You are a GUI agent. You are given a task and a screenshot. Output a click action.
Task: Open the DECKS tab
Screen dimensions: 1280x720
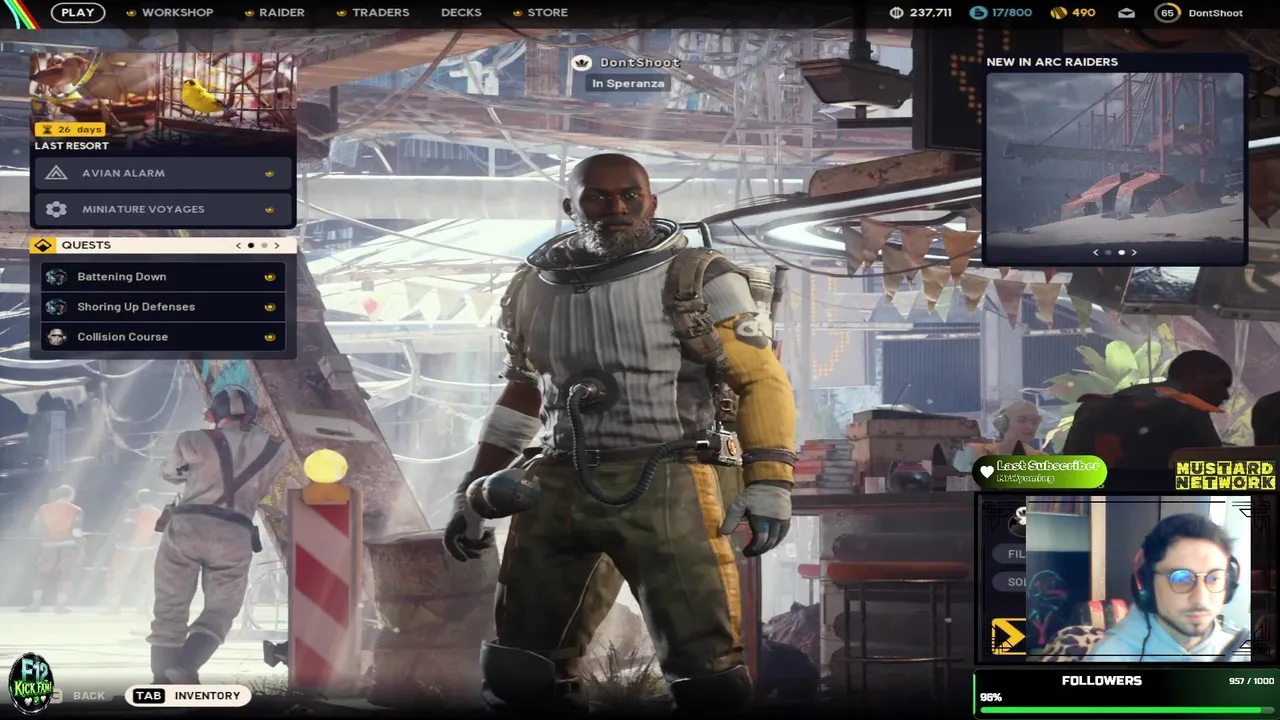(x=461, y=13)
